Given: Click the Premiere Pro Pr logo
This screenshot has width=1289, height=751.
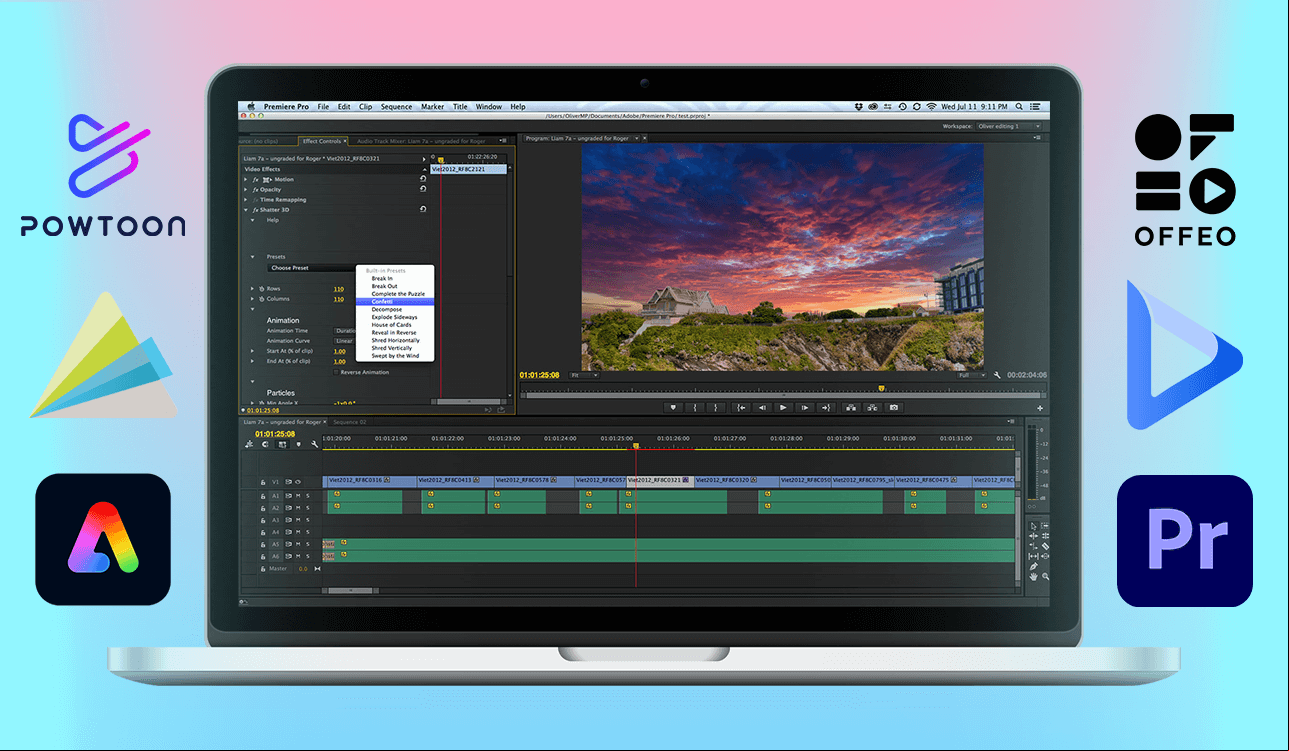Looking at the screenshot, I should [x=1185, y=541].
